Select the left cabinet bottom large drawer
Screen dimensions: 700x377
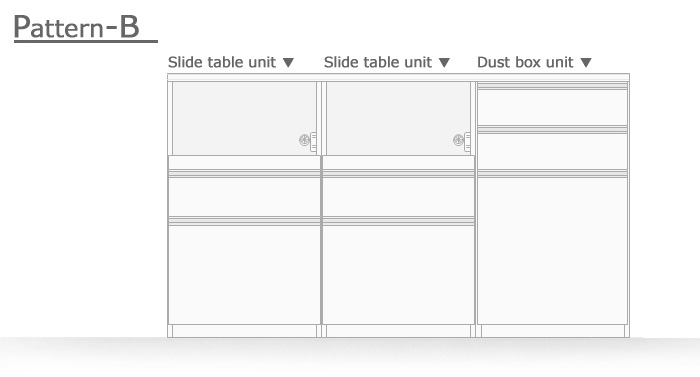[244, 275]
